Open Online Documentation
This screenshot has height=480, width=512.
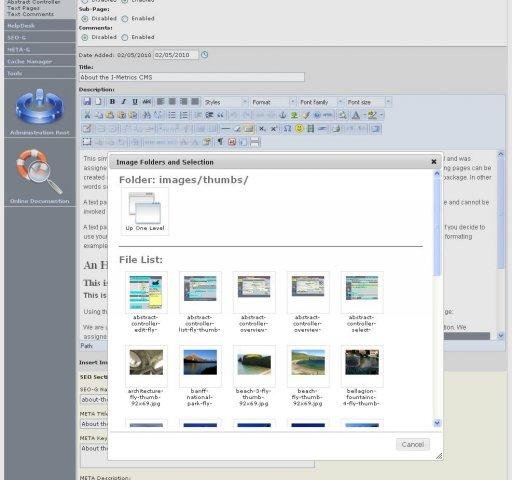click(40, 177)
